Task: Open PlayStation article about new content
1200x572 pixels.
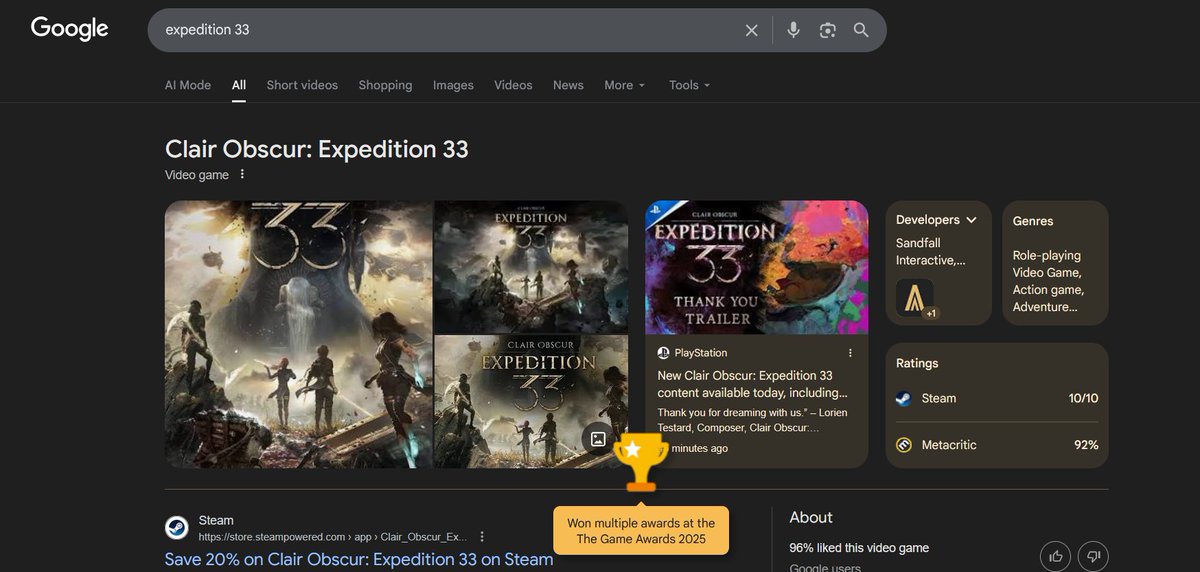Action: tap(752, 384)
